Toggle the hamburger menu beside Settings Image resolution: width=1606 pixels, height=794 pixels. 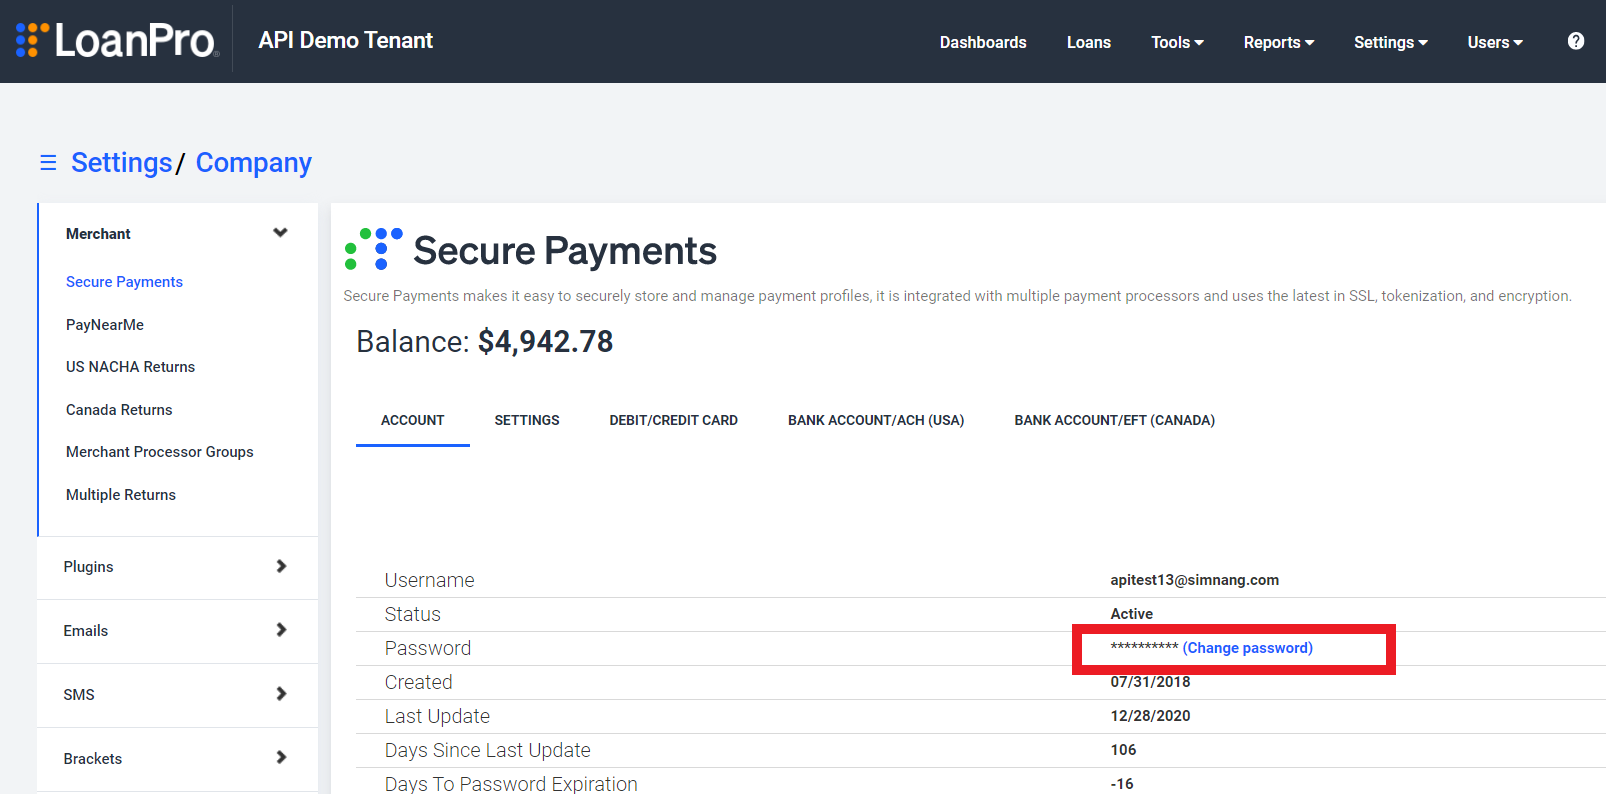click(48, 162)
